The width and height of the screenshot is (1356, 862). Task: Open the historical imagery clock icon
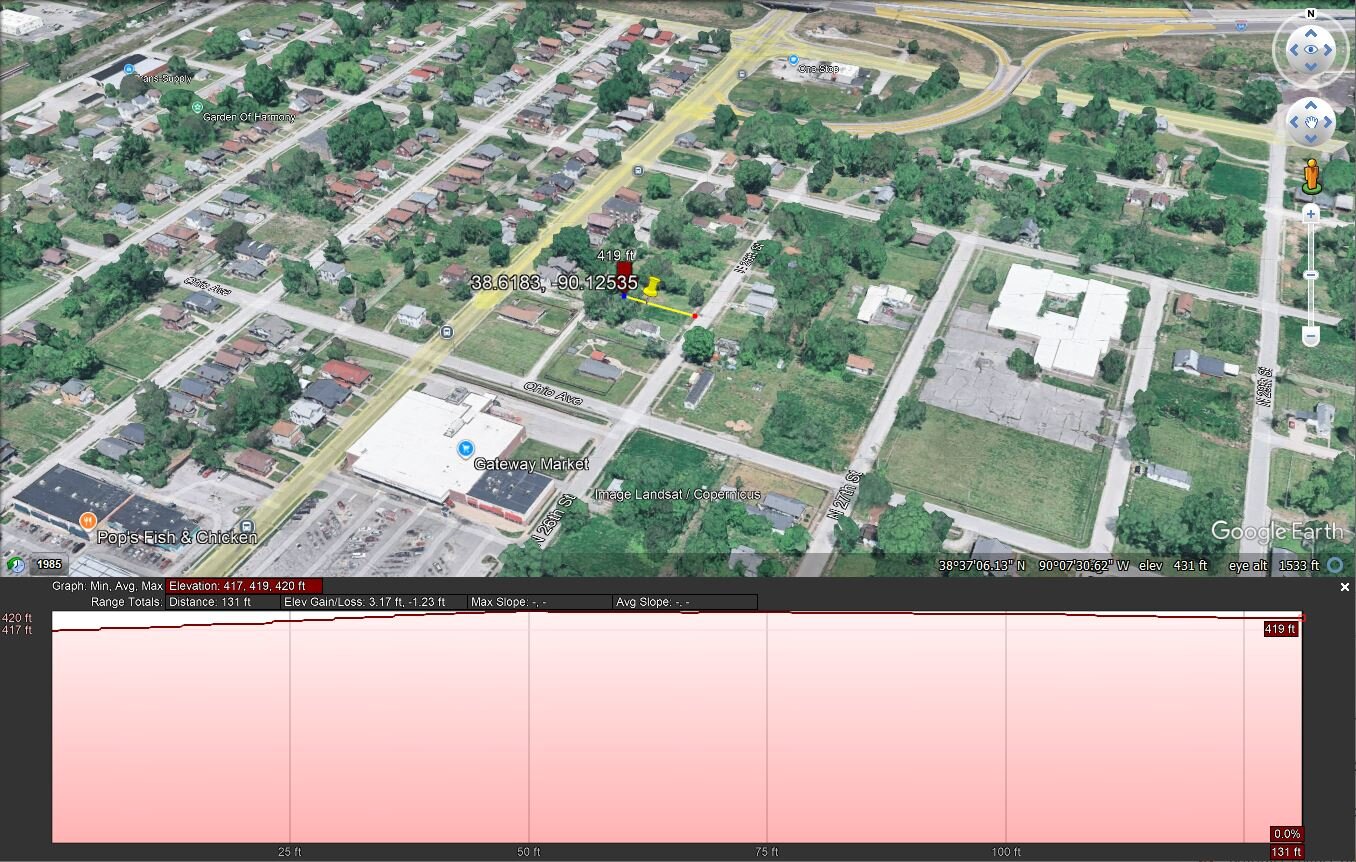[15, 564]
